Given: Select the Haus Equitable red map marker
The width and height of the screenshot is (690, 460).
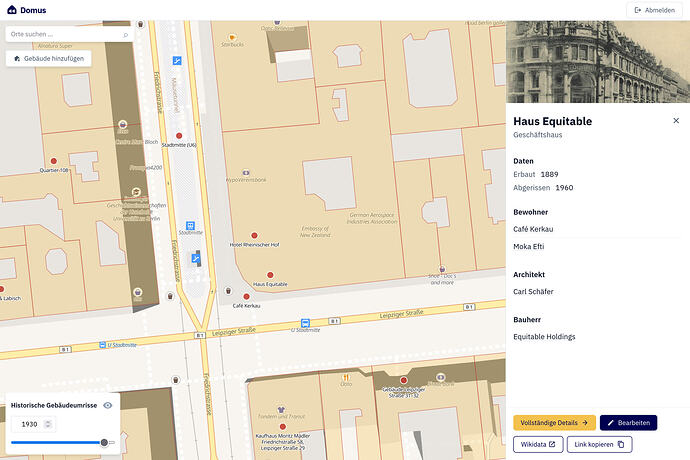Looking at the screenshot, I should (x=270, y=275).
